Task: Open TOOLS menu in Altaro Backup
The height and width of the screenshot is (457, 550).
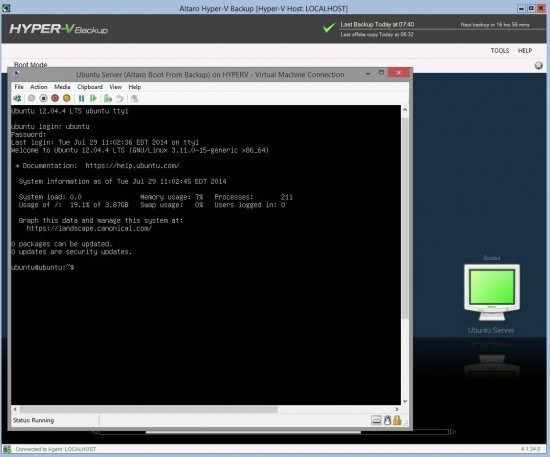Action: click(500, 51)
